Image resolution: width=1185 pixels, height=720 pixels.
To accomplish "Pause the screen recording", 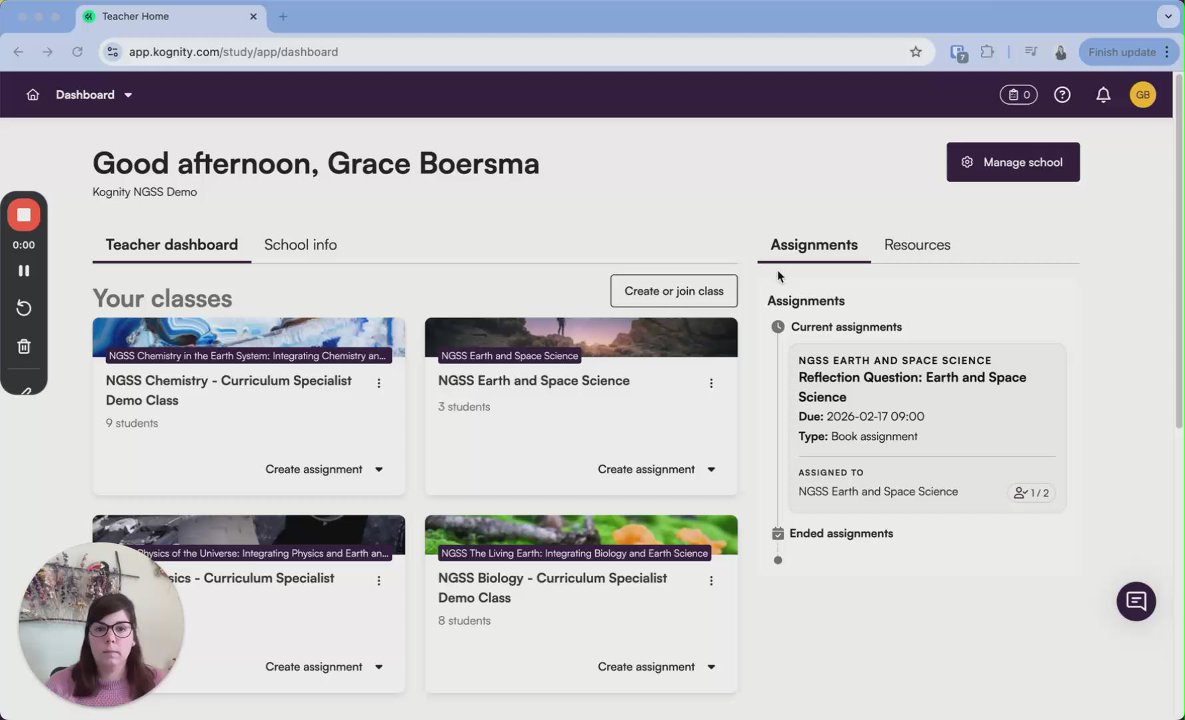I will [x=23, y=270].
